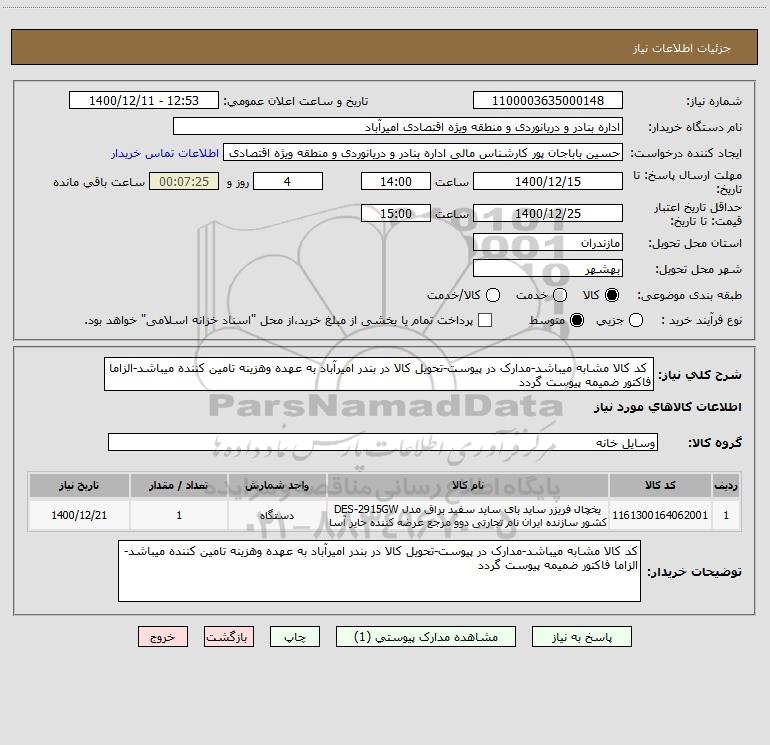
Task: Open مشاهده مدارک پیوستی (1) button
Action: (x=426, y=637)
